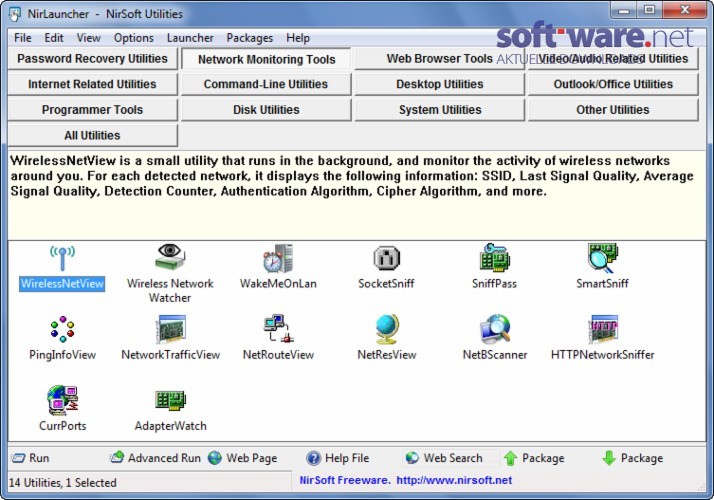Select the SmartSniff magnifier icon
714x500 pixels.
click(x=602, y=258)
